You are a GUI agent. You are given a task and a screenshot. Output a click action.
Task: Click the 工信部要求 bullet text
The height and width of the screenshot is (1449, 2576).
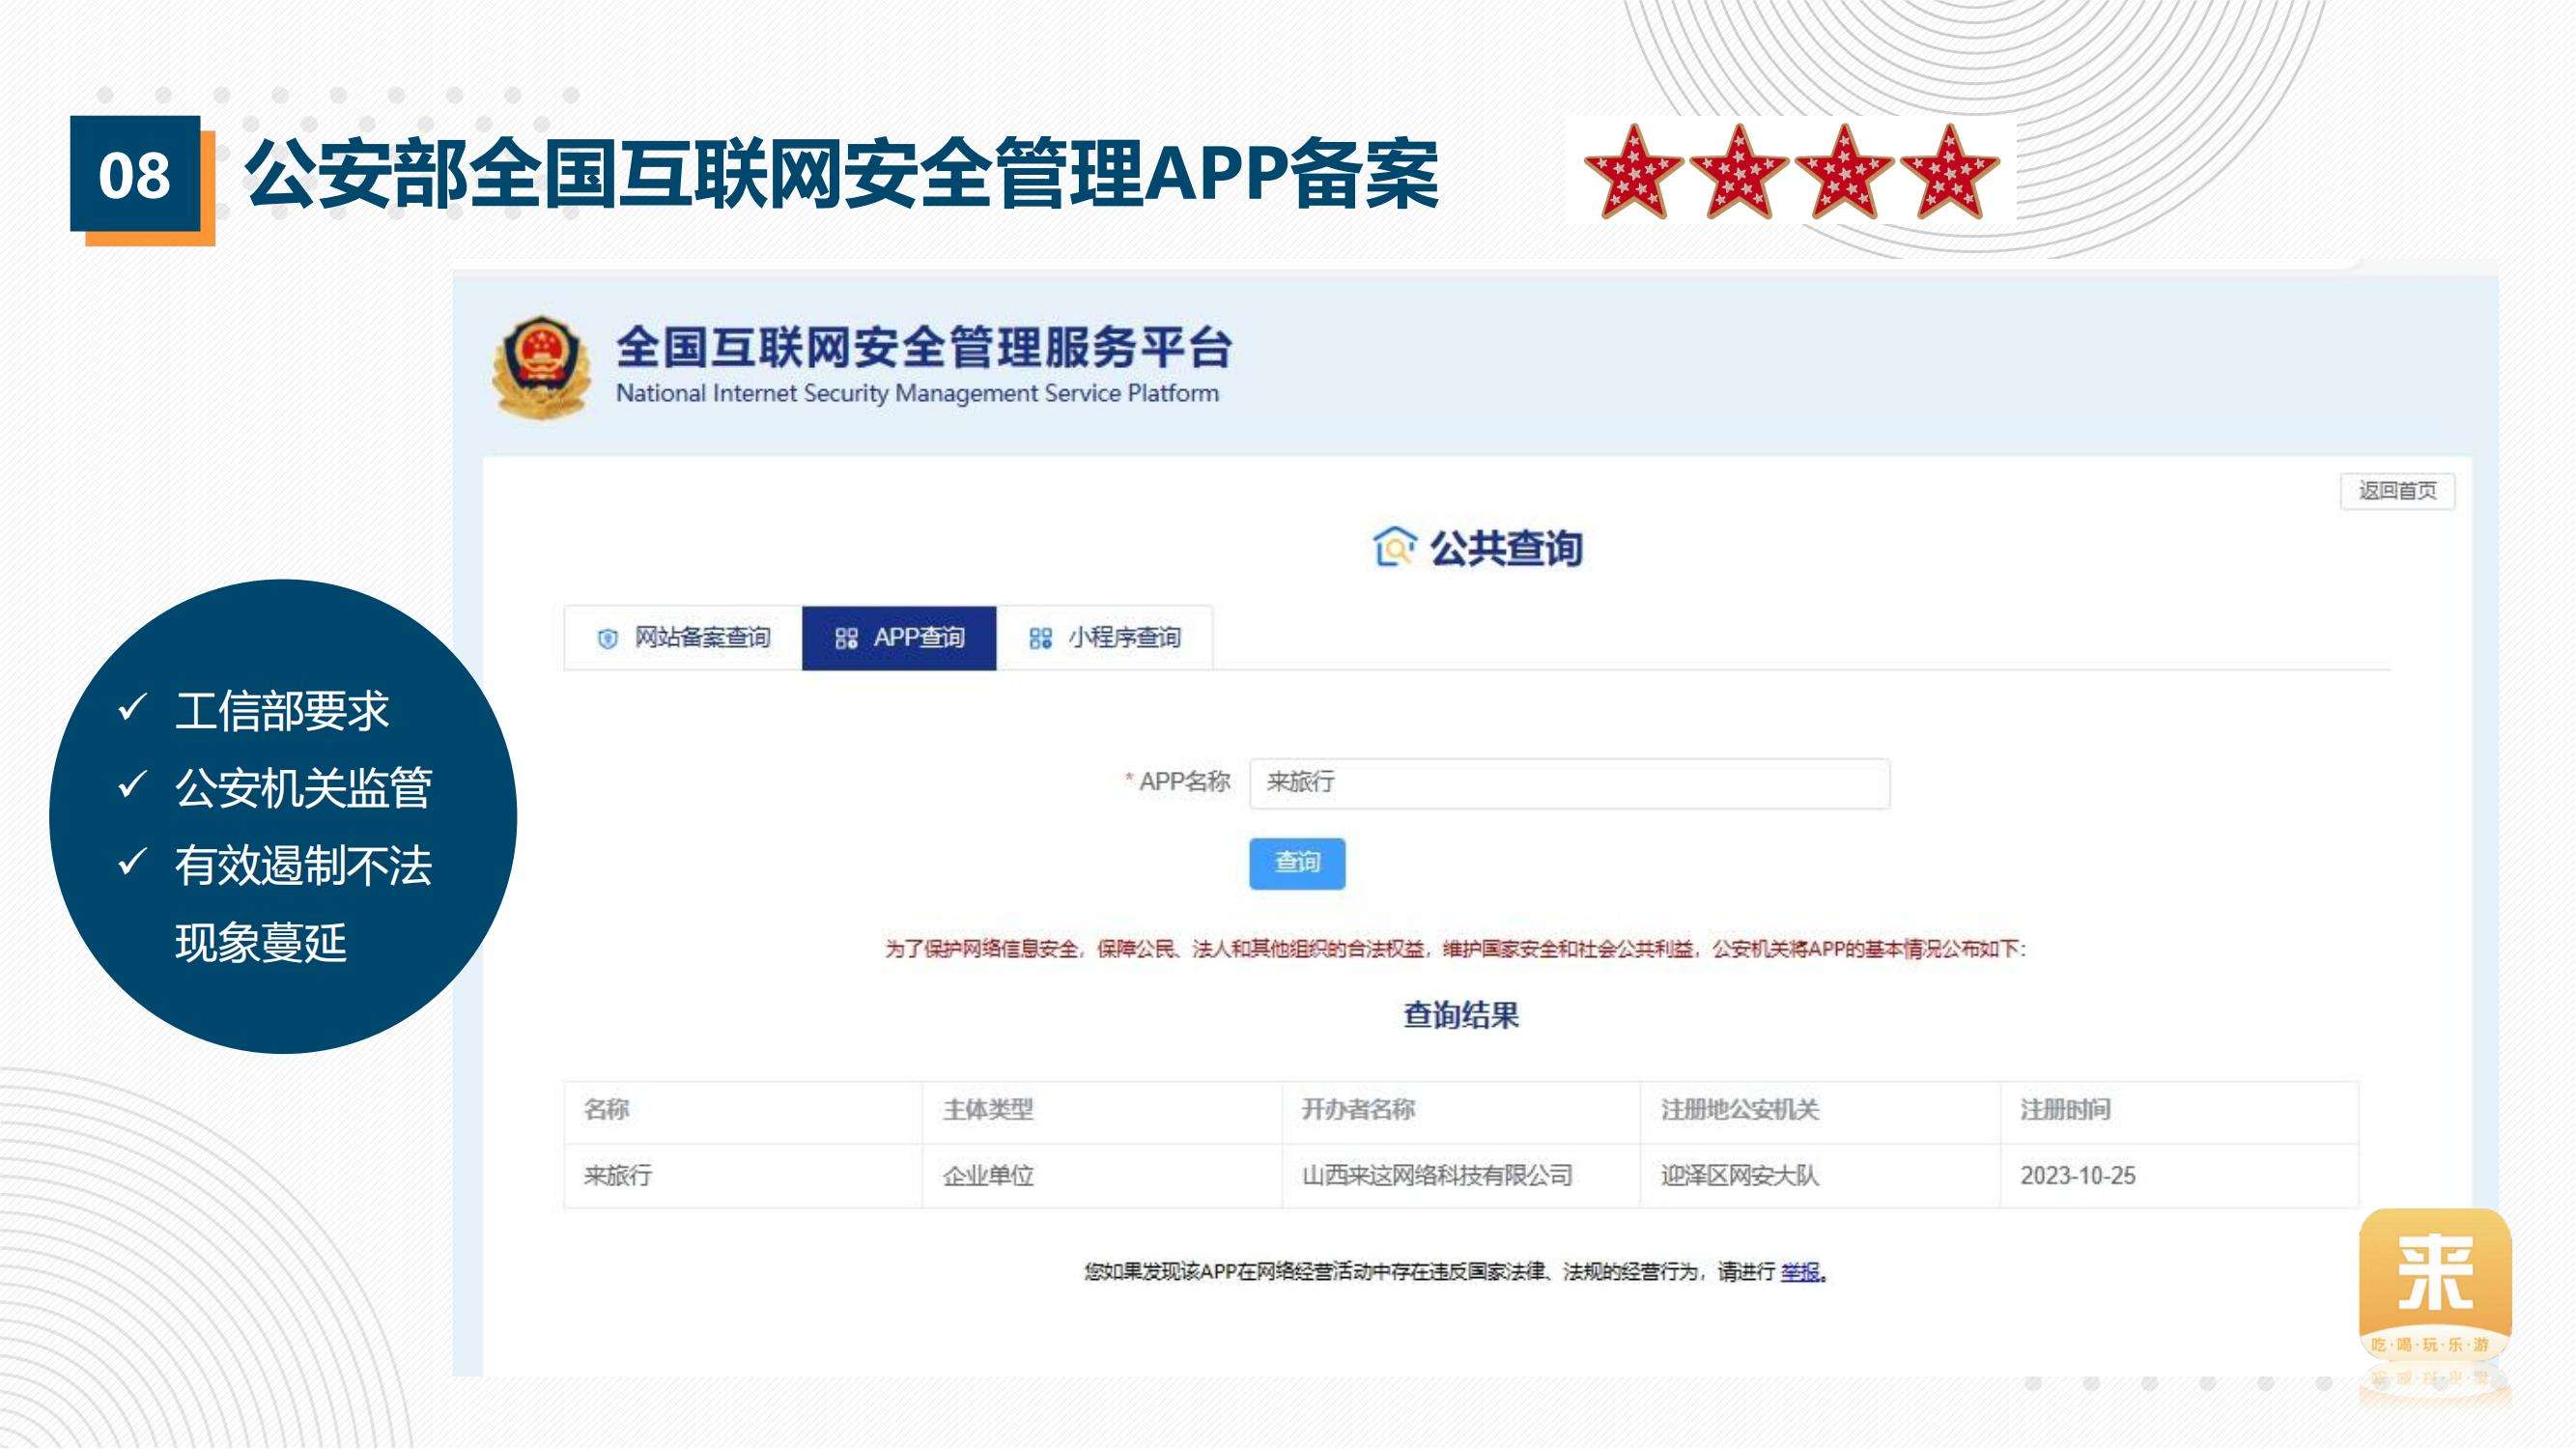click(282, 711)
